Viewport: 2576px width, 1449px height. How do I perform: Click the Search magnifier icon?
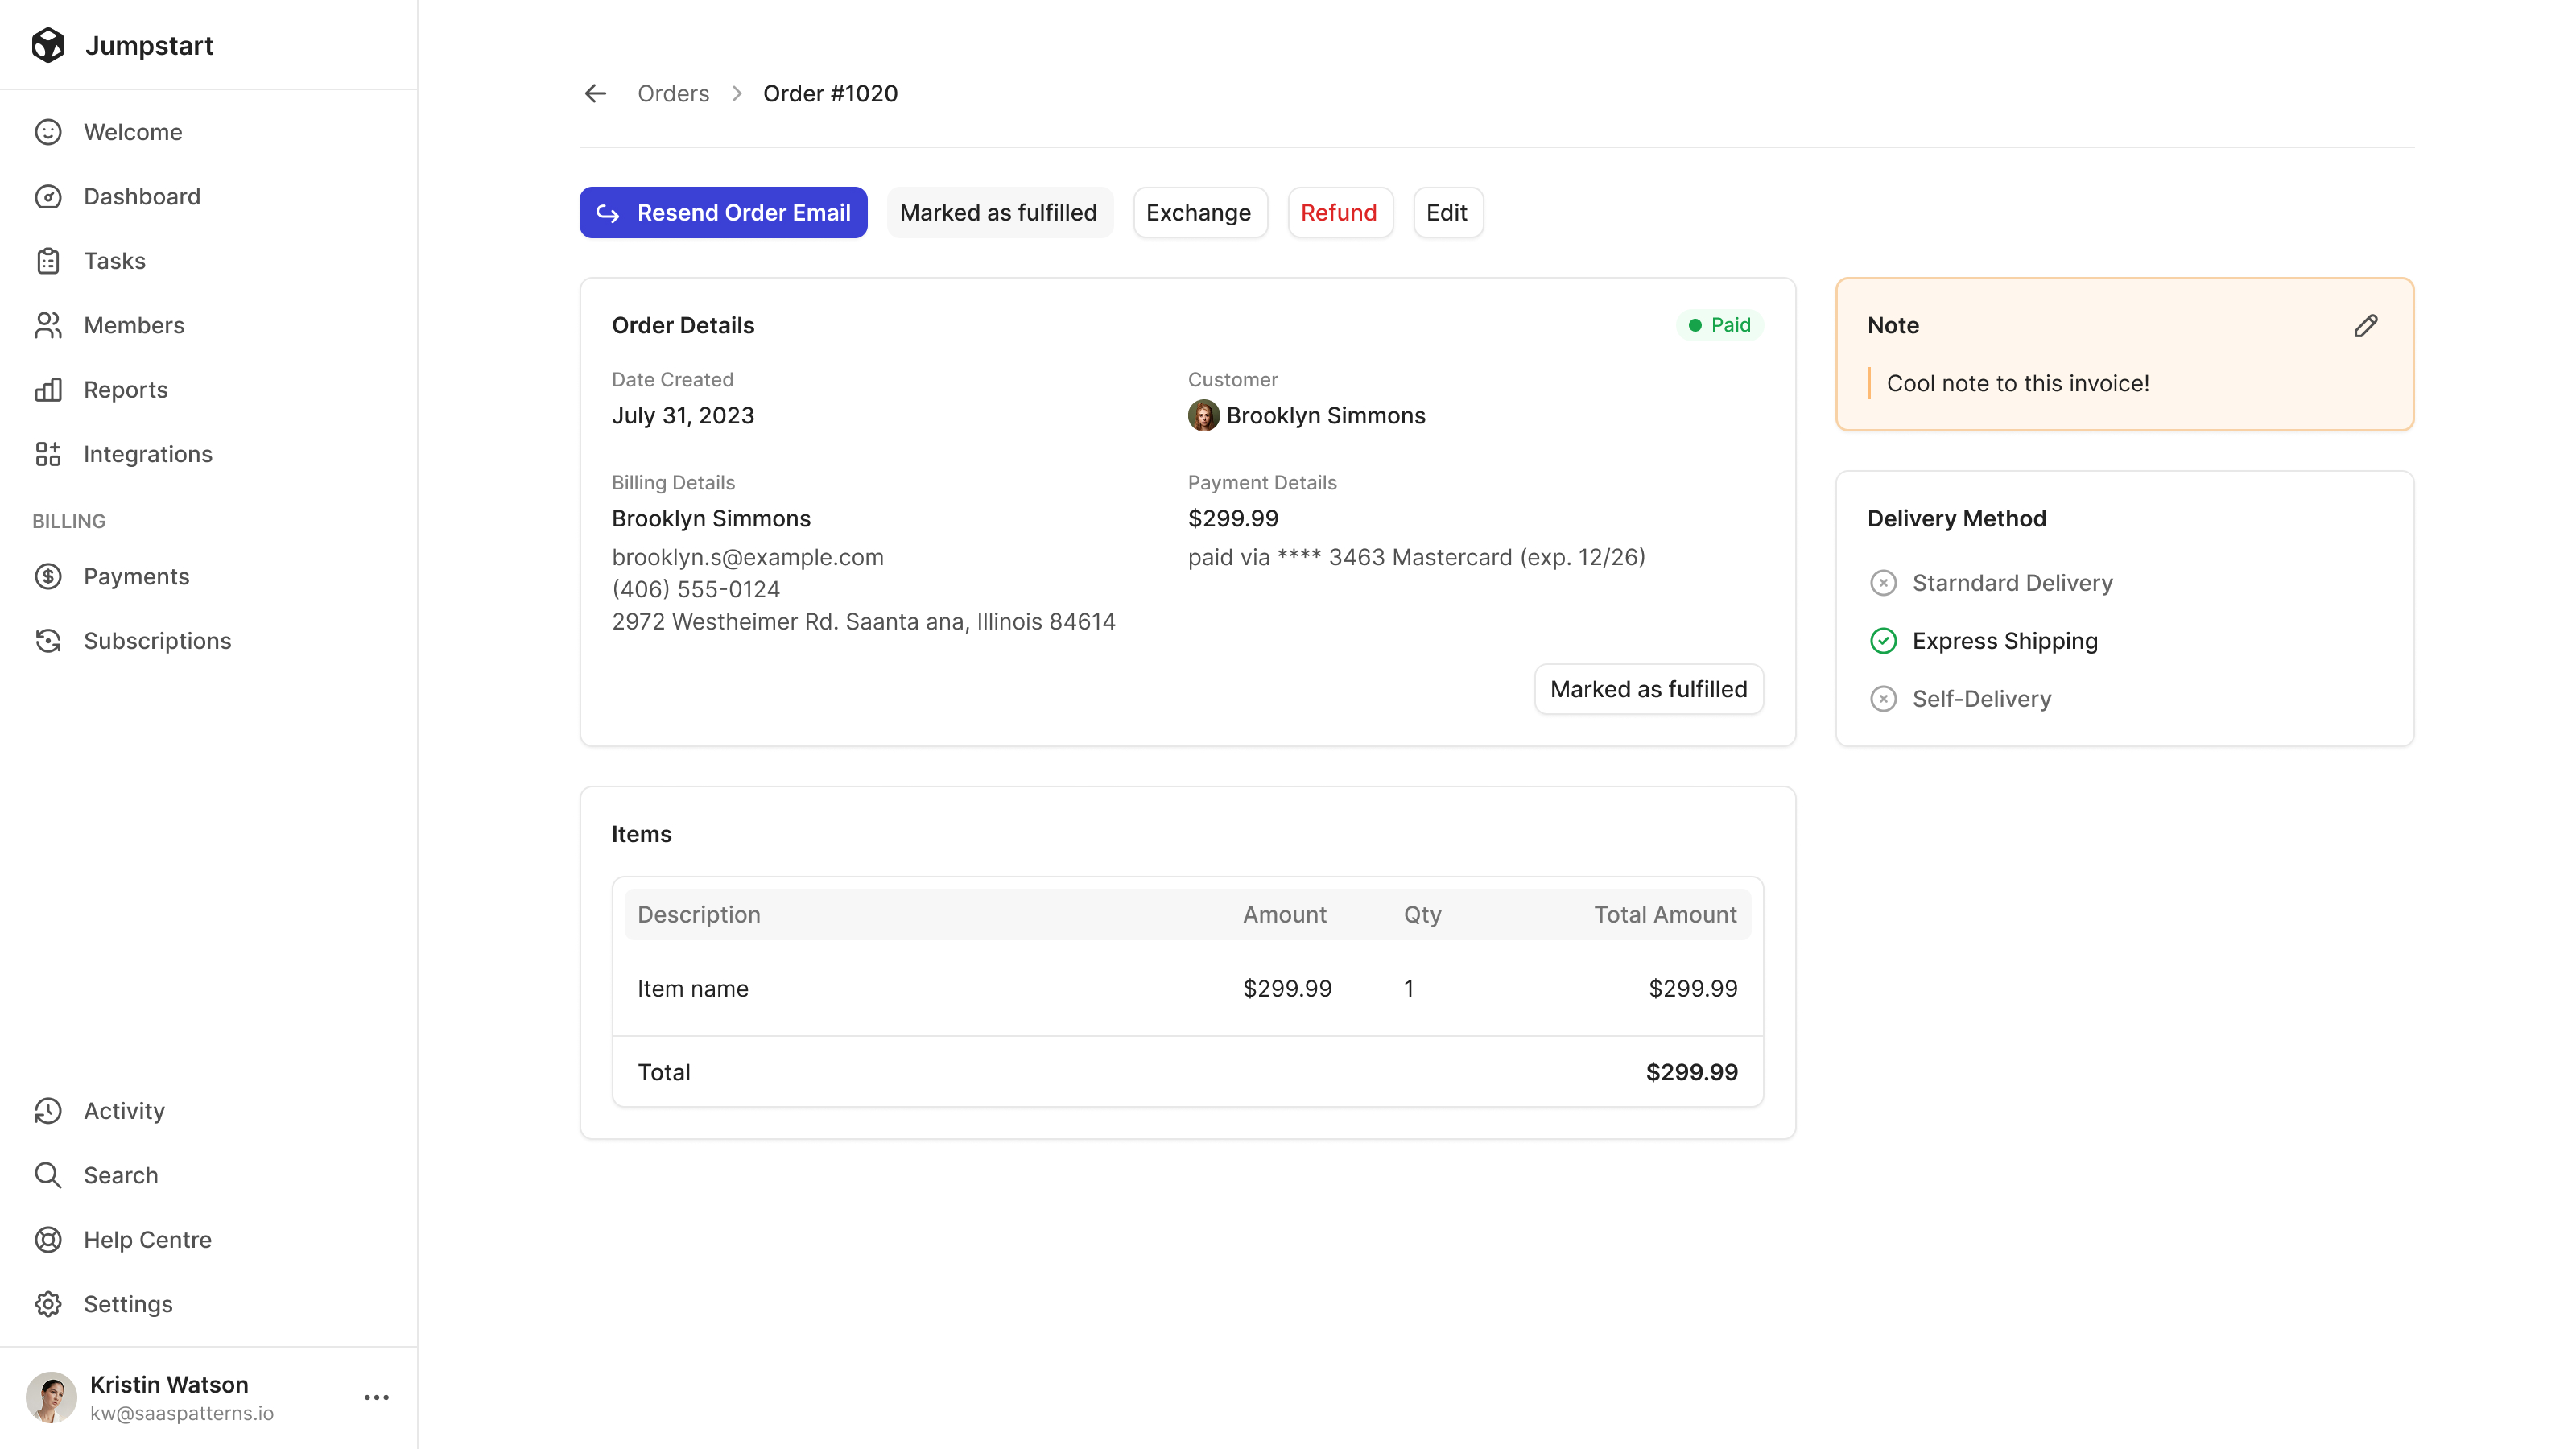(x=48, y=1175)
